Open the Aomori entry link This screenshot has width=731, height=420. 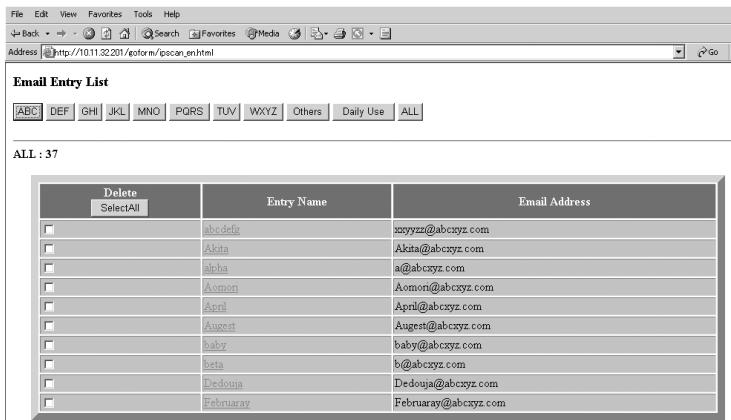(221, 287)
